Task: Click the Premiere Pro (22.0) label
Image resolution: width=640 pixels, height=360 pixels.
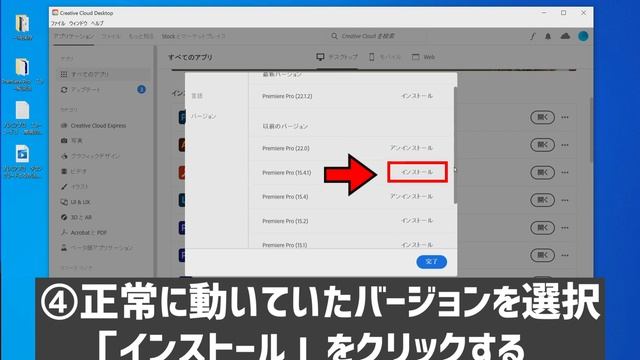Action: click(x=286, y=148)
